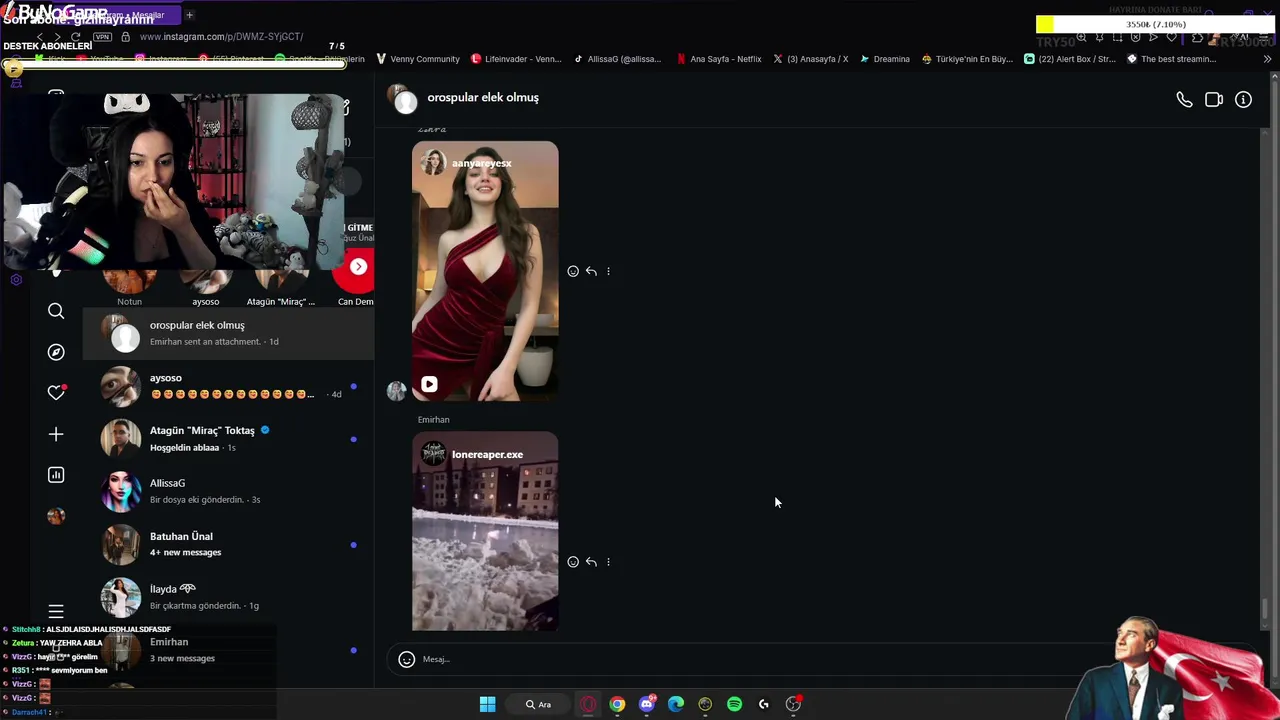Open Windows taskbar Ara search box
This screenshot has height=720, width=1280.
coord(539,704)
